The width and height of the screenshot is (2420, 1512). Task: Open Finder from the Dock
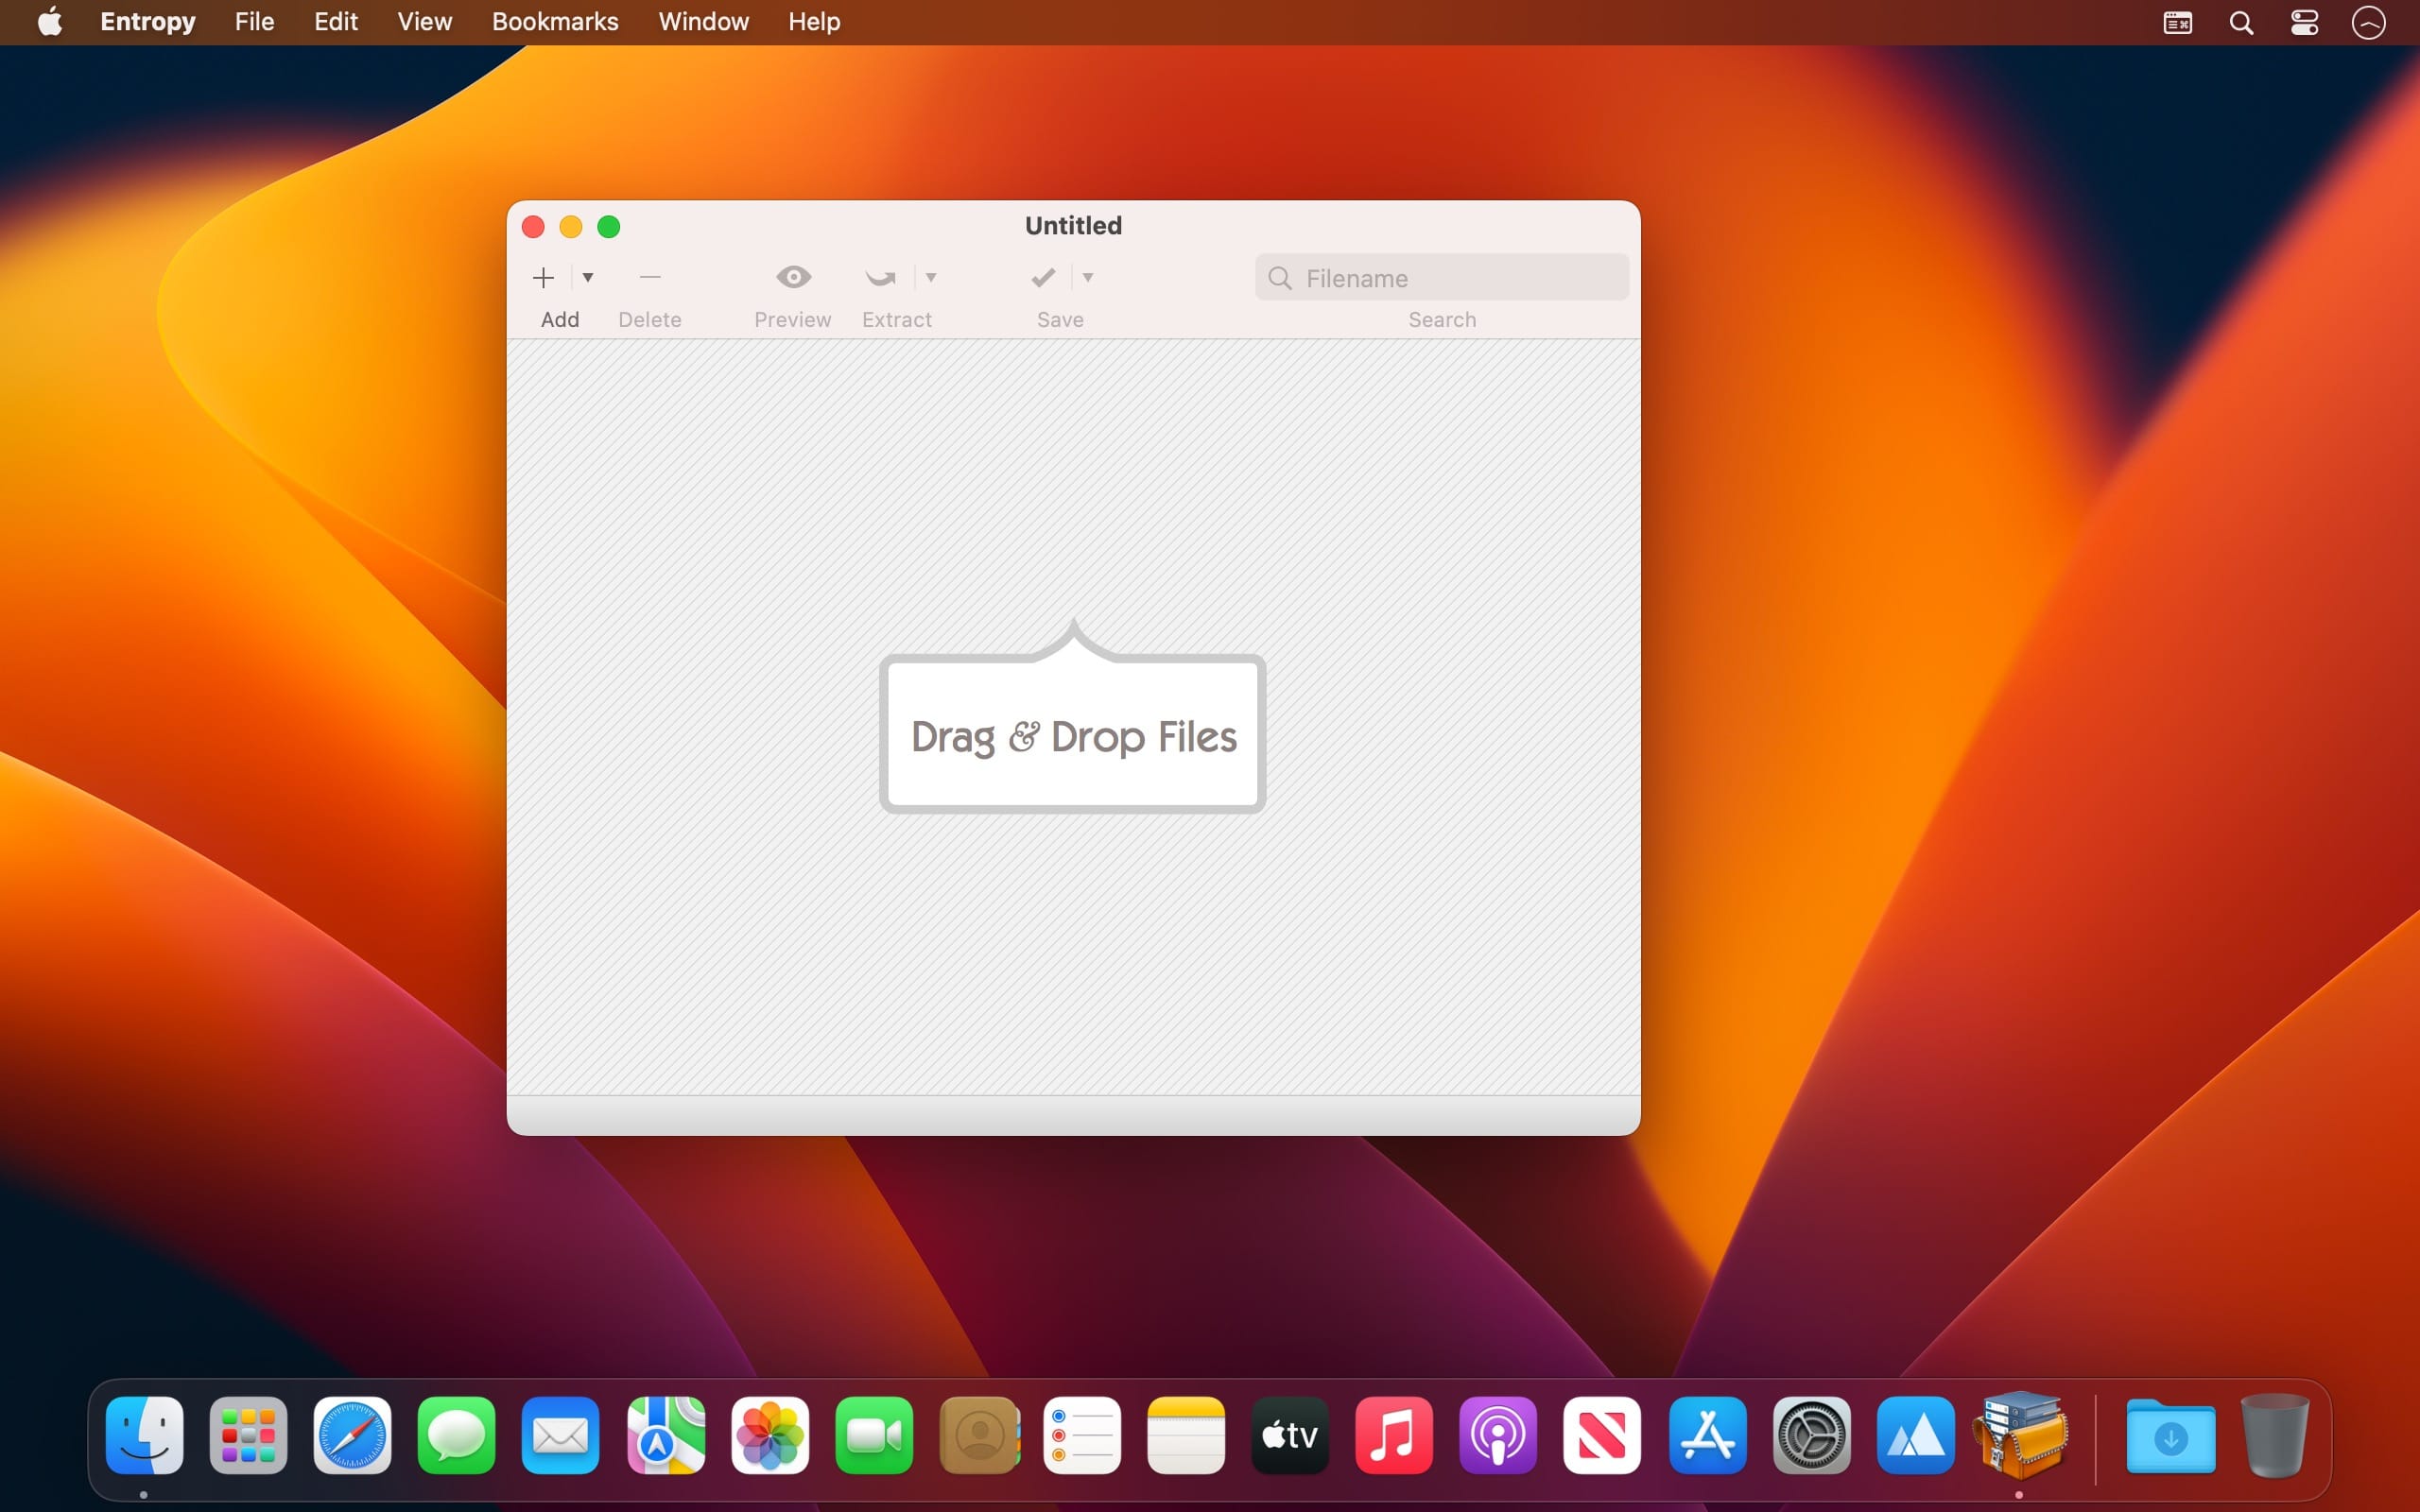[145, 1436]
